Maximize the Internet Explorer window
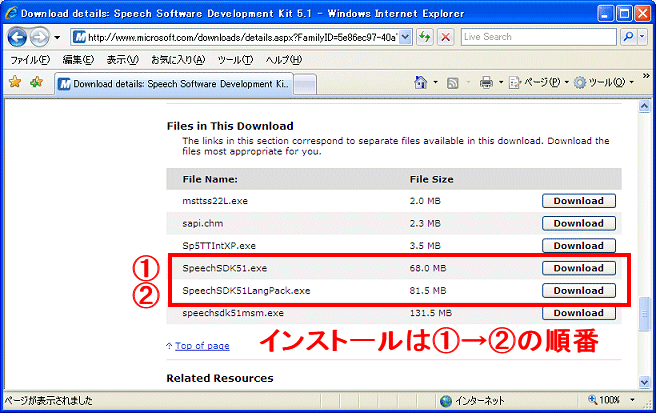Image resolution: width=656 pixels, height=413 pixels. (x=624, y=13)
